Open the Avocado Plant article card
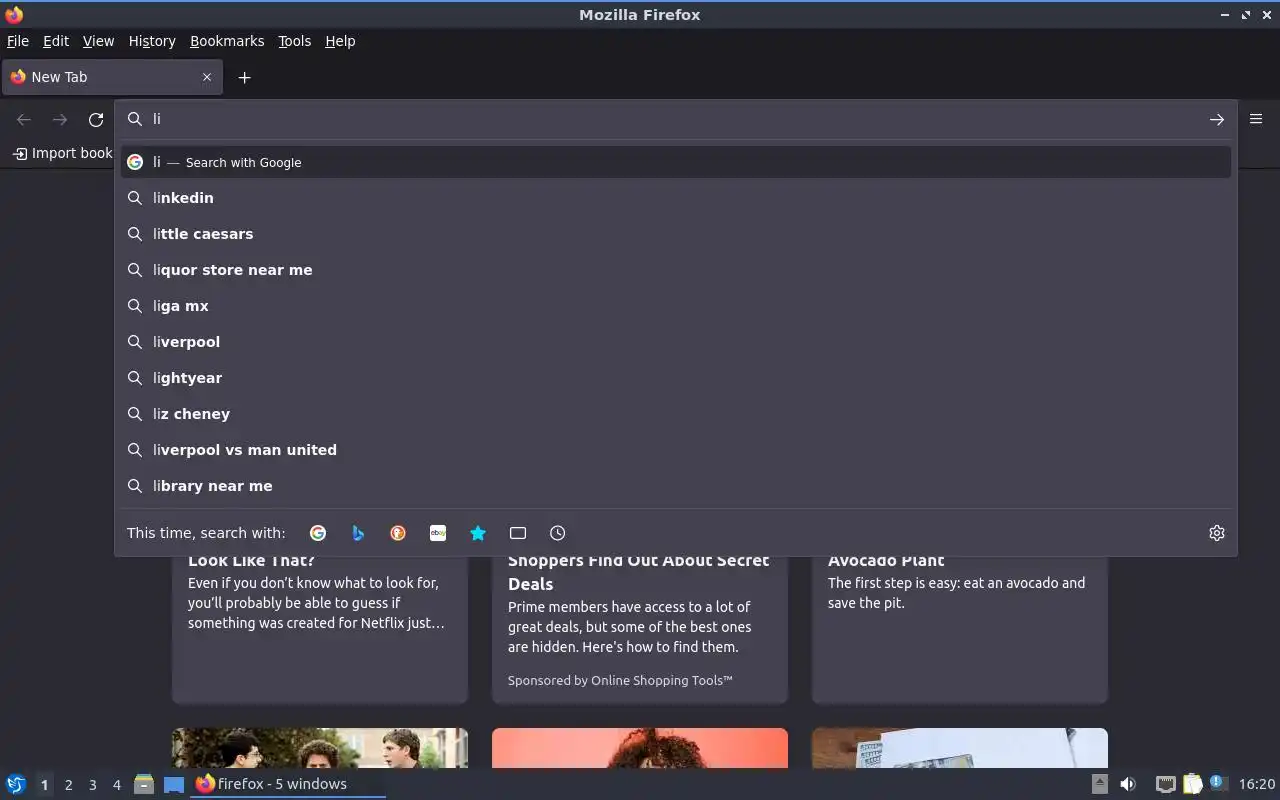Screen dimensions: 1280x800 960,628
